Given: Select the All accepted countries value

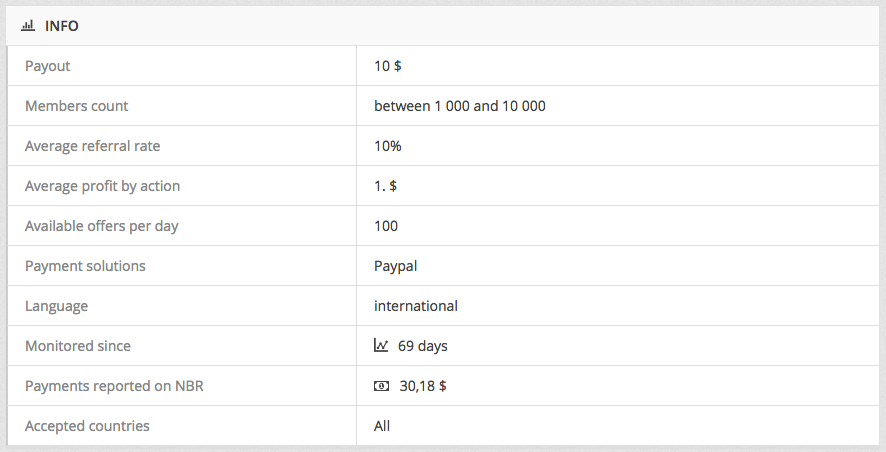Looking at the screenshot, I should [382, 426].
